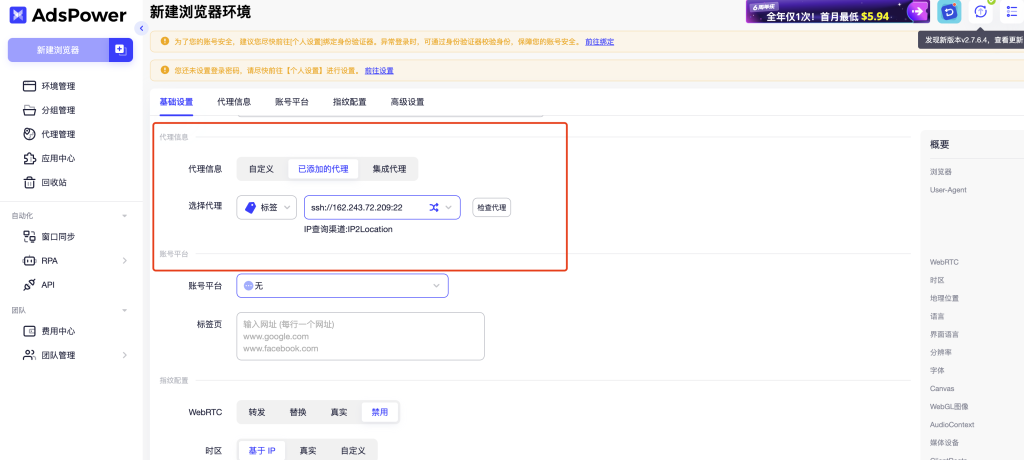Set 时区 to 自定义
This screenshot has width=1024, height=460.
[x=353, y=451]
